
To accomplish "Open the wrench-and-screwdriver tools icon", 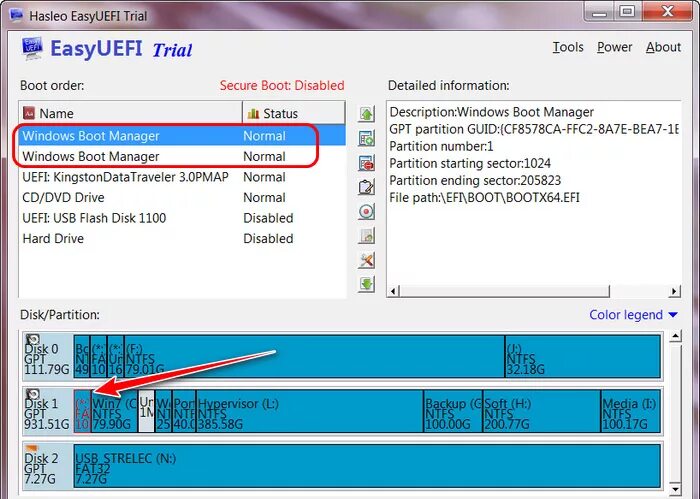I will point(366,259).
